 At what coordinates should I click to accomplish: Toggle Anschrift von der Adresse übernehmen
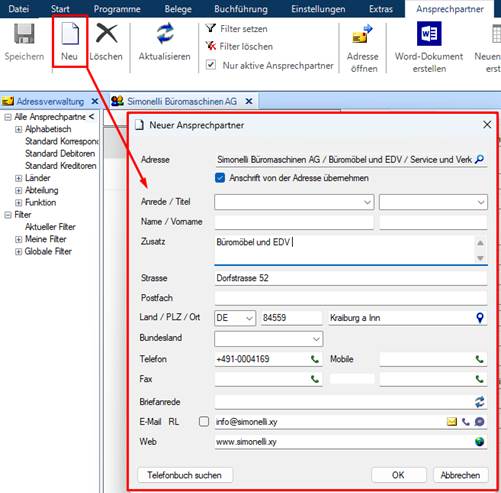click(220, 178)
